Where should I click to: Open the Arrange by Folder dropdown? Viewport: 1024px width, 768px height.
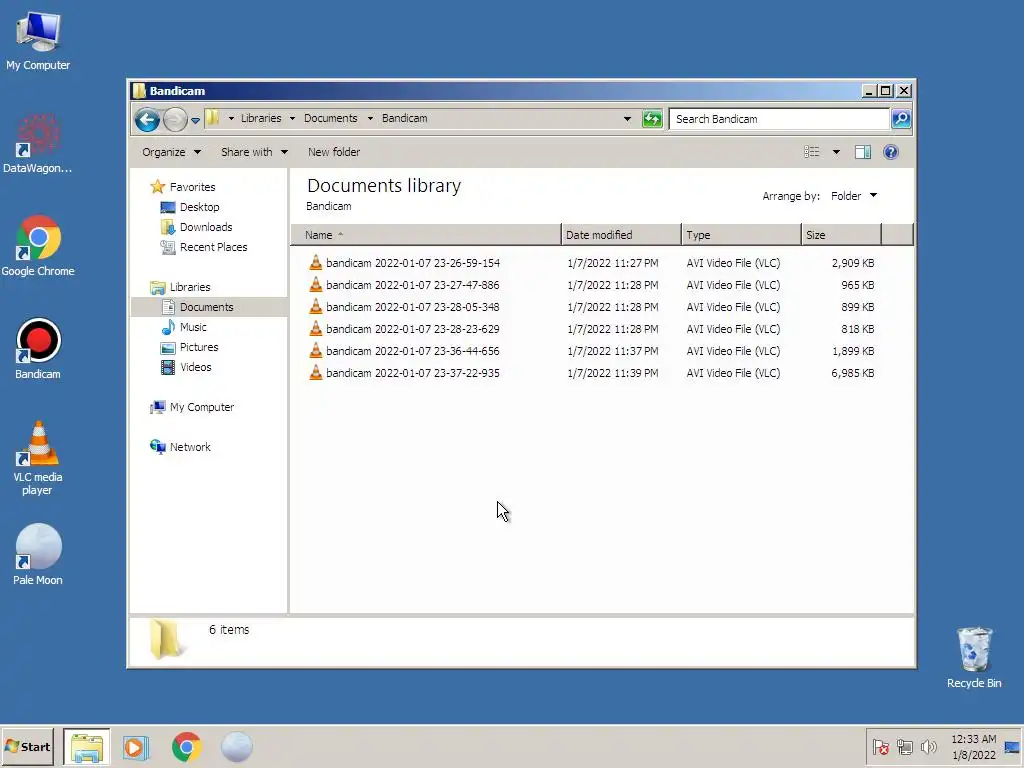coord(854,196)
